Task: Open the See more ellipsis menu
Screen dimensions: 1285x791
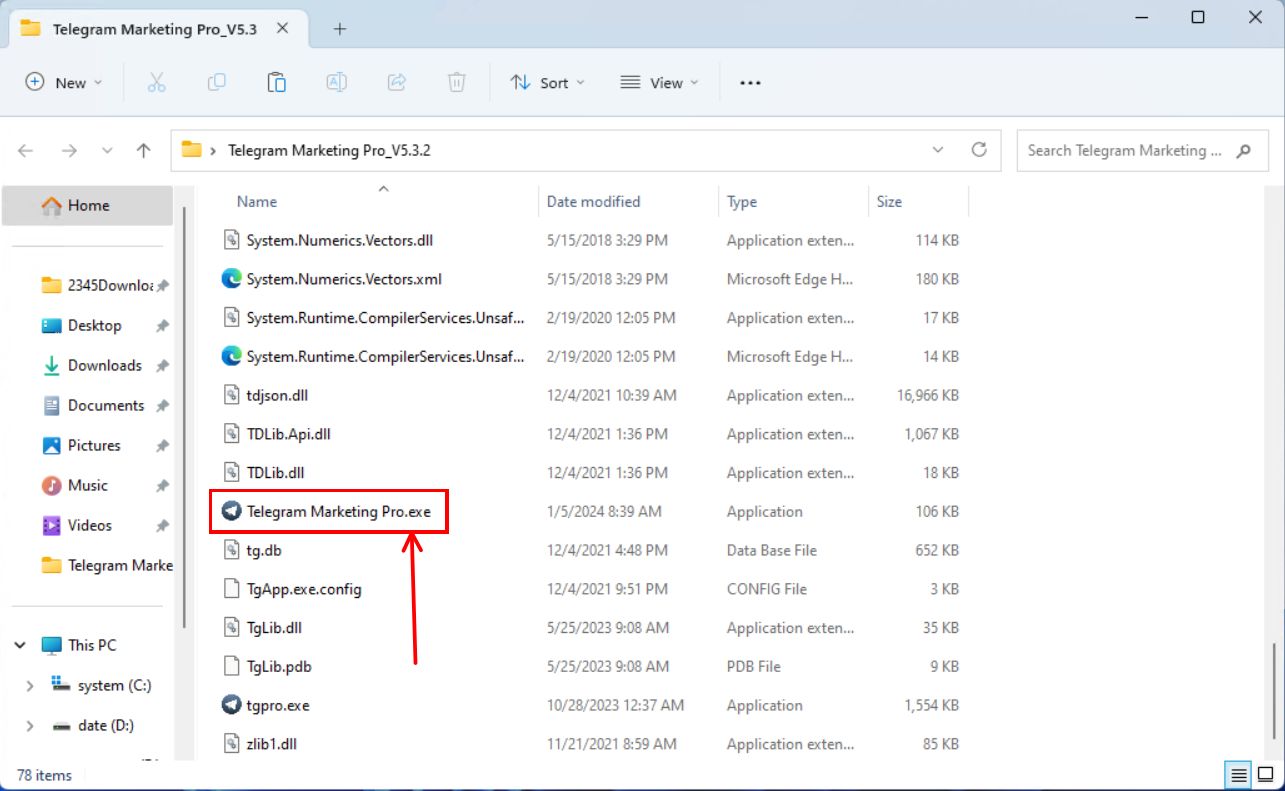Action: coord(750,83)
